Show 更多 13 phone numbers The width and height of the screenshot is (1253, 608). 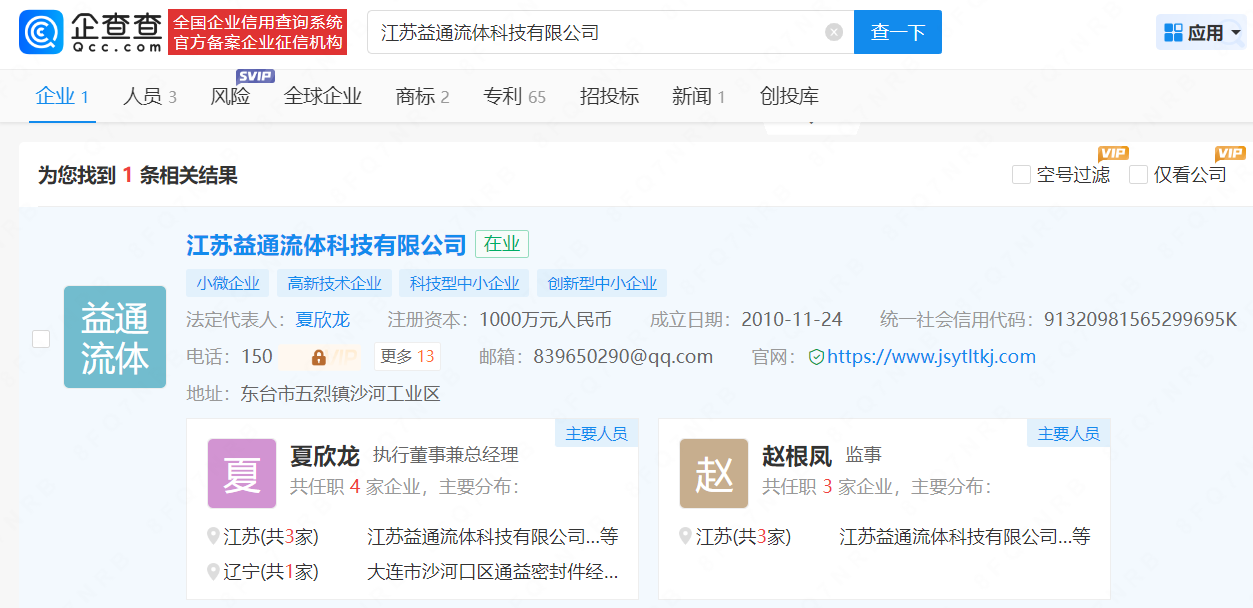tap(407, 357)
